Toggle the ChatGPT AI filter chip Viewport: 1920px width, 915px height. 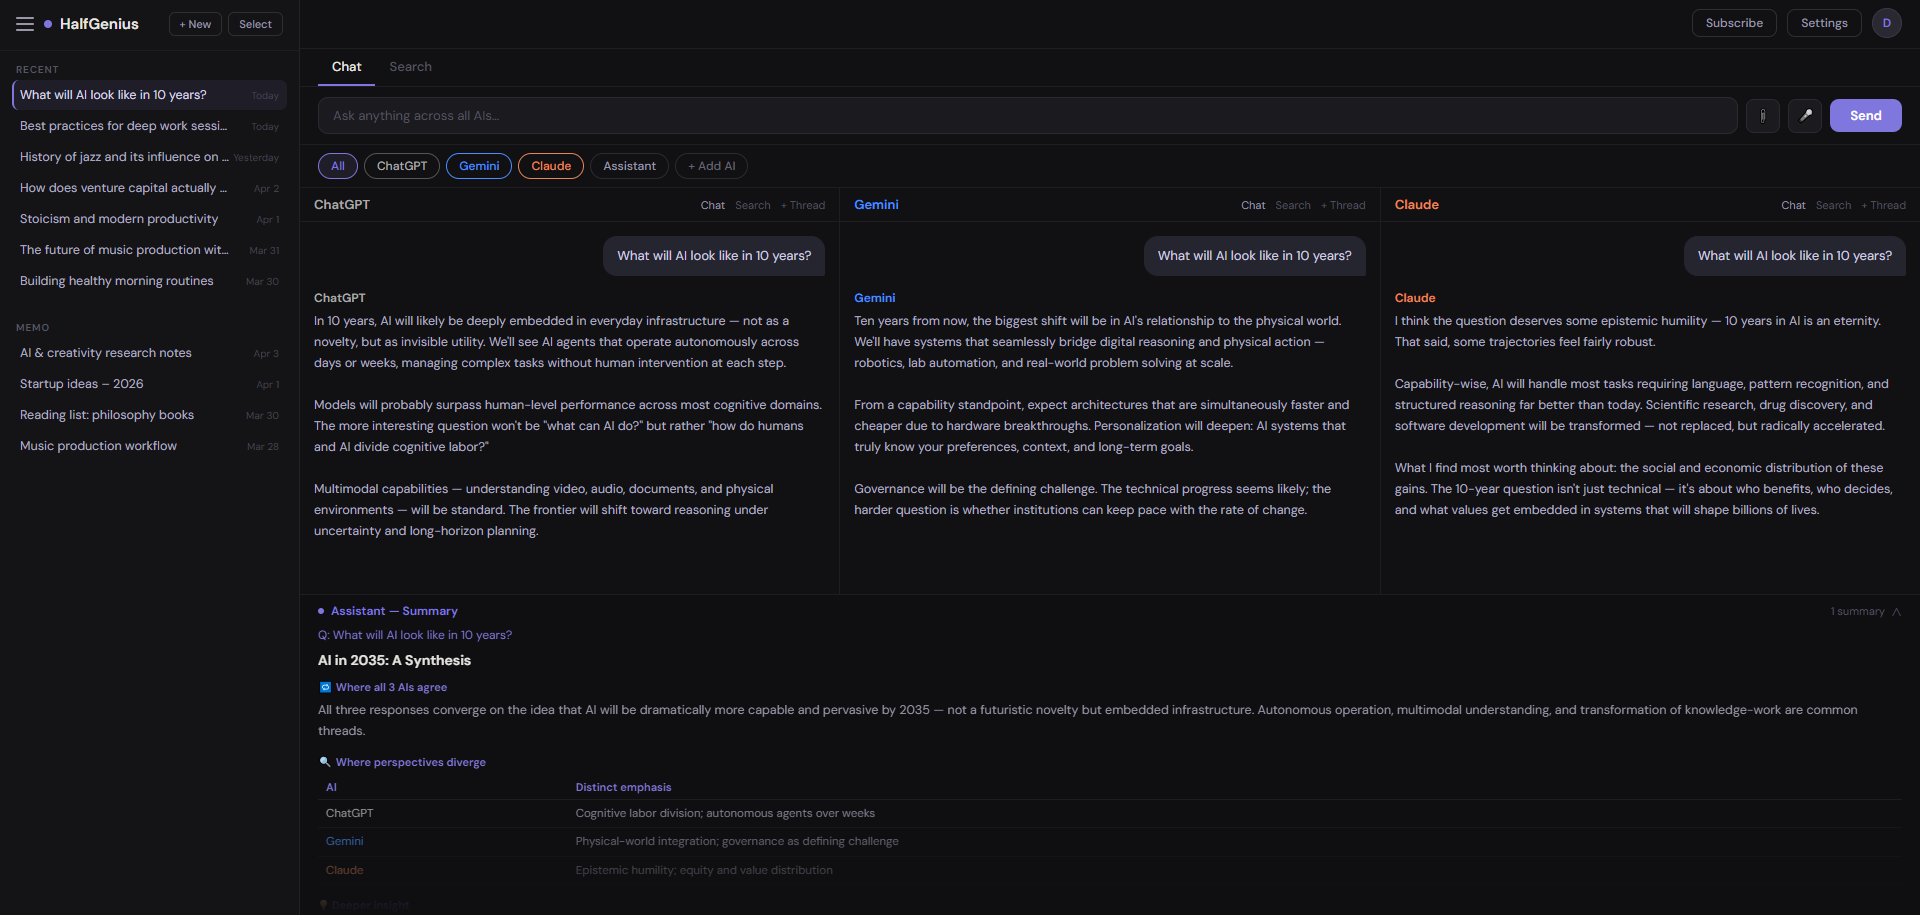401,166
